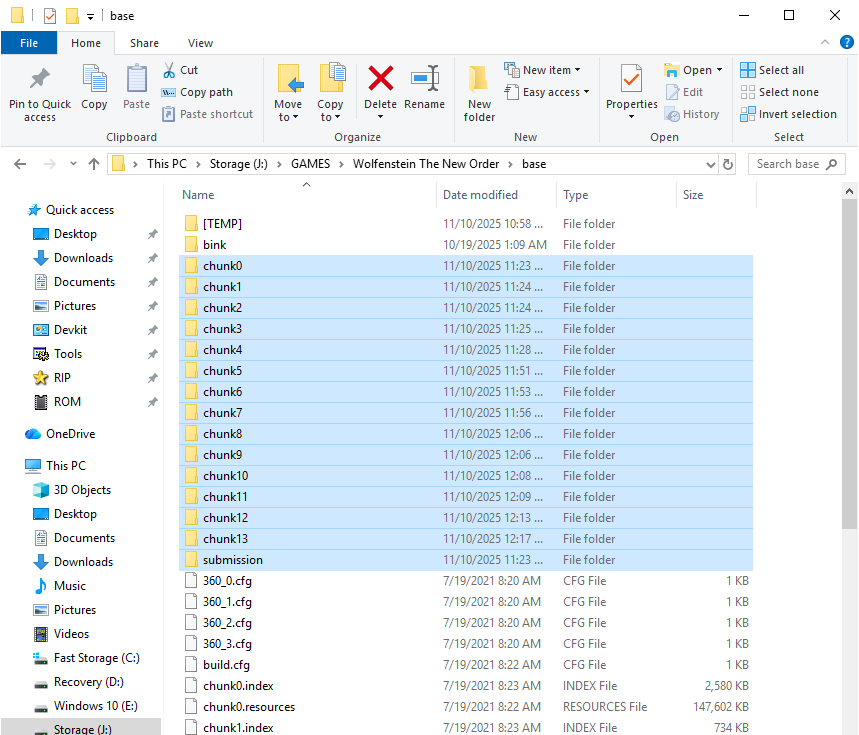Collapse the ribbon with chevron arrow
859x735 pixels.
point(824,43)
